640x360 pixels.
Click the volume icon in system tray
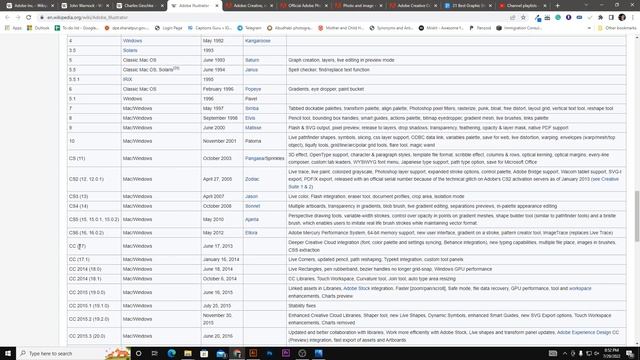(596, 353)
